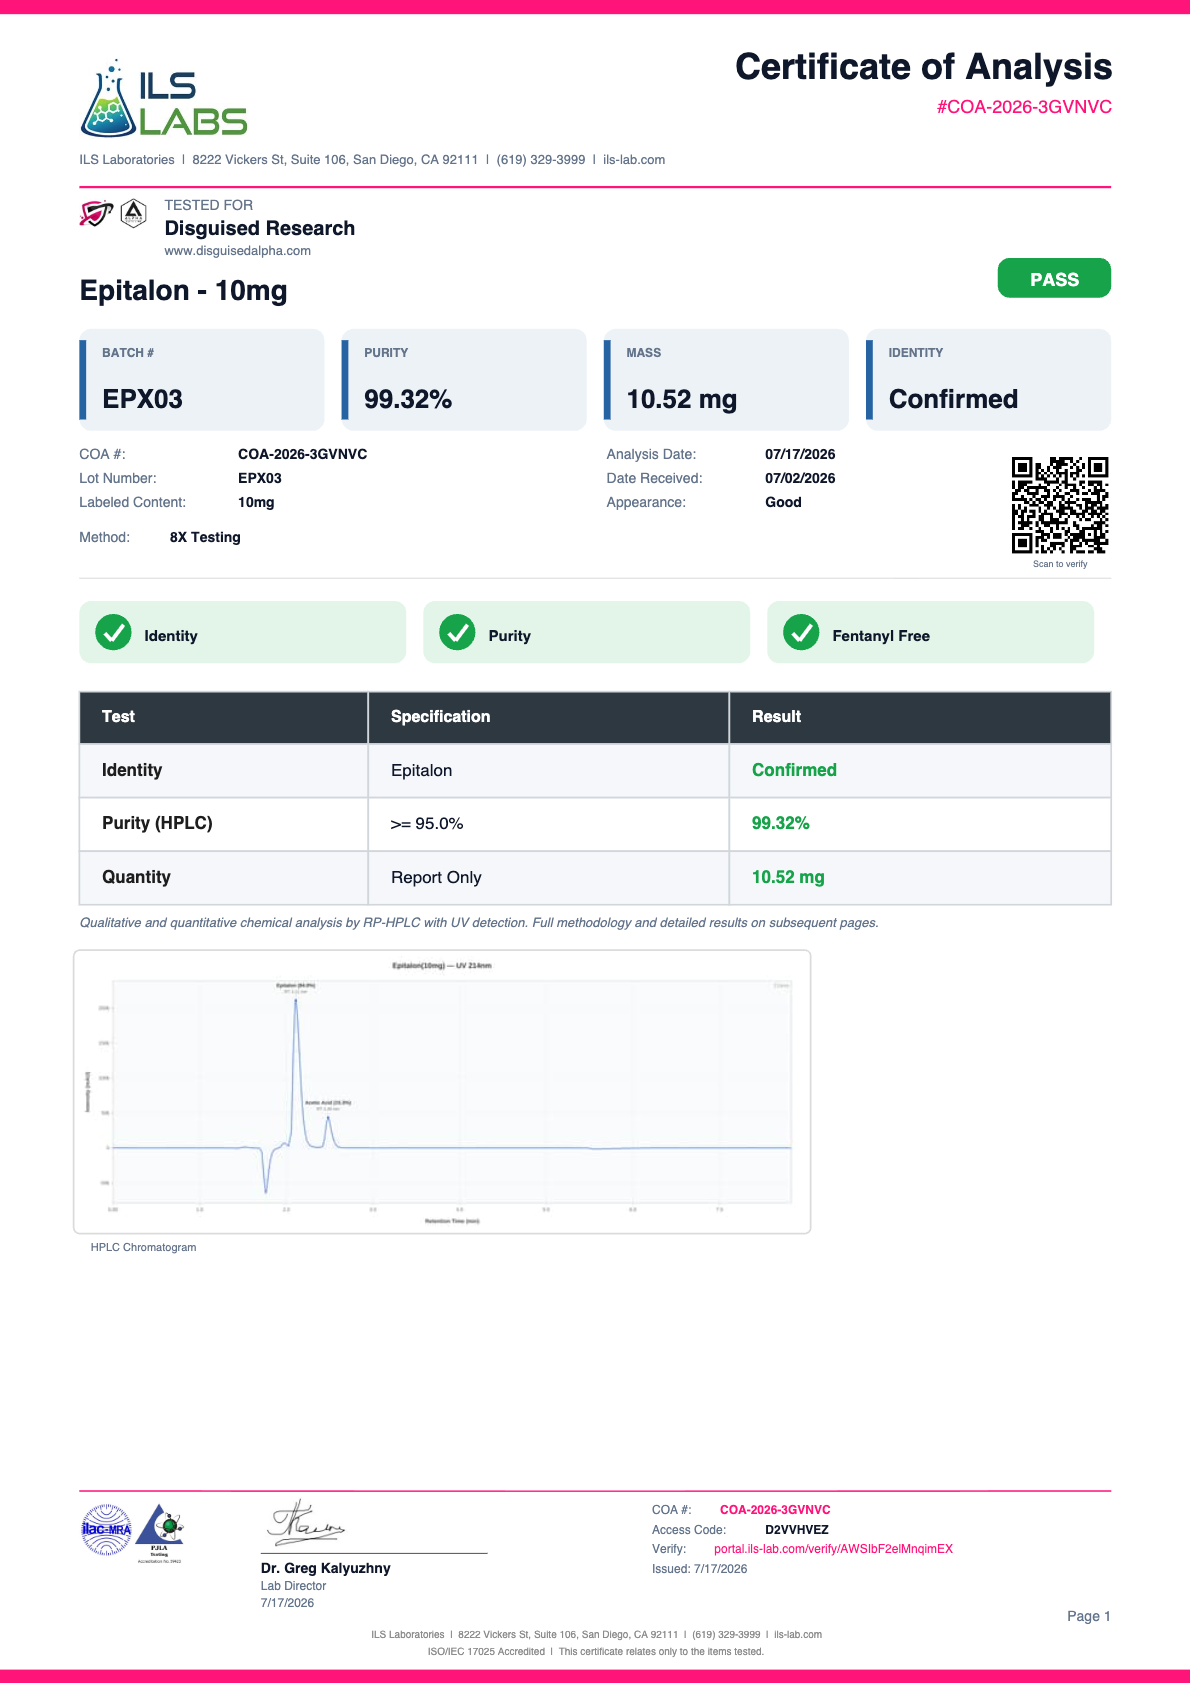Click the HPLC chromatogram thumbnail

[x=442, y=1092]
